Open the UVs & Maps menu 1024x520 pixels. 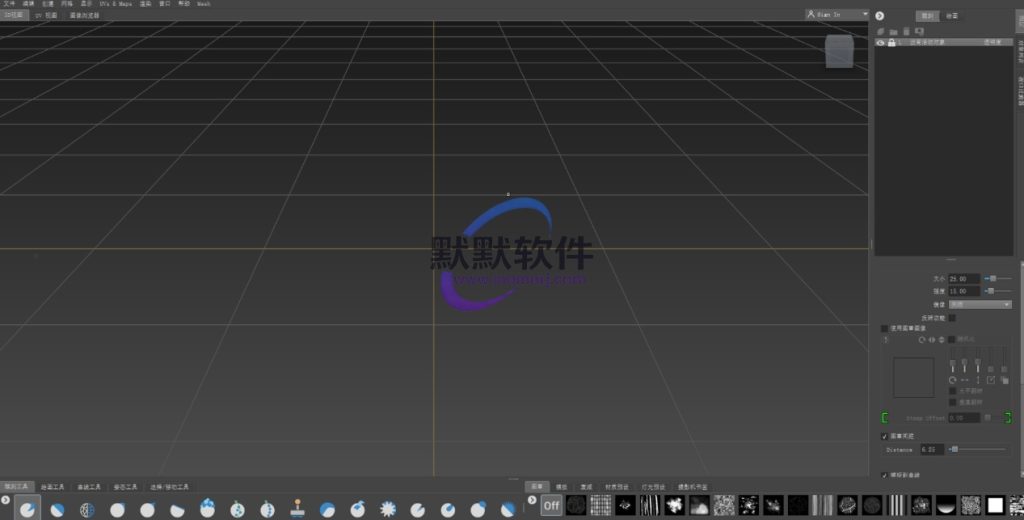pos(116,4)
